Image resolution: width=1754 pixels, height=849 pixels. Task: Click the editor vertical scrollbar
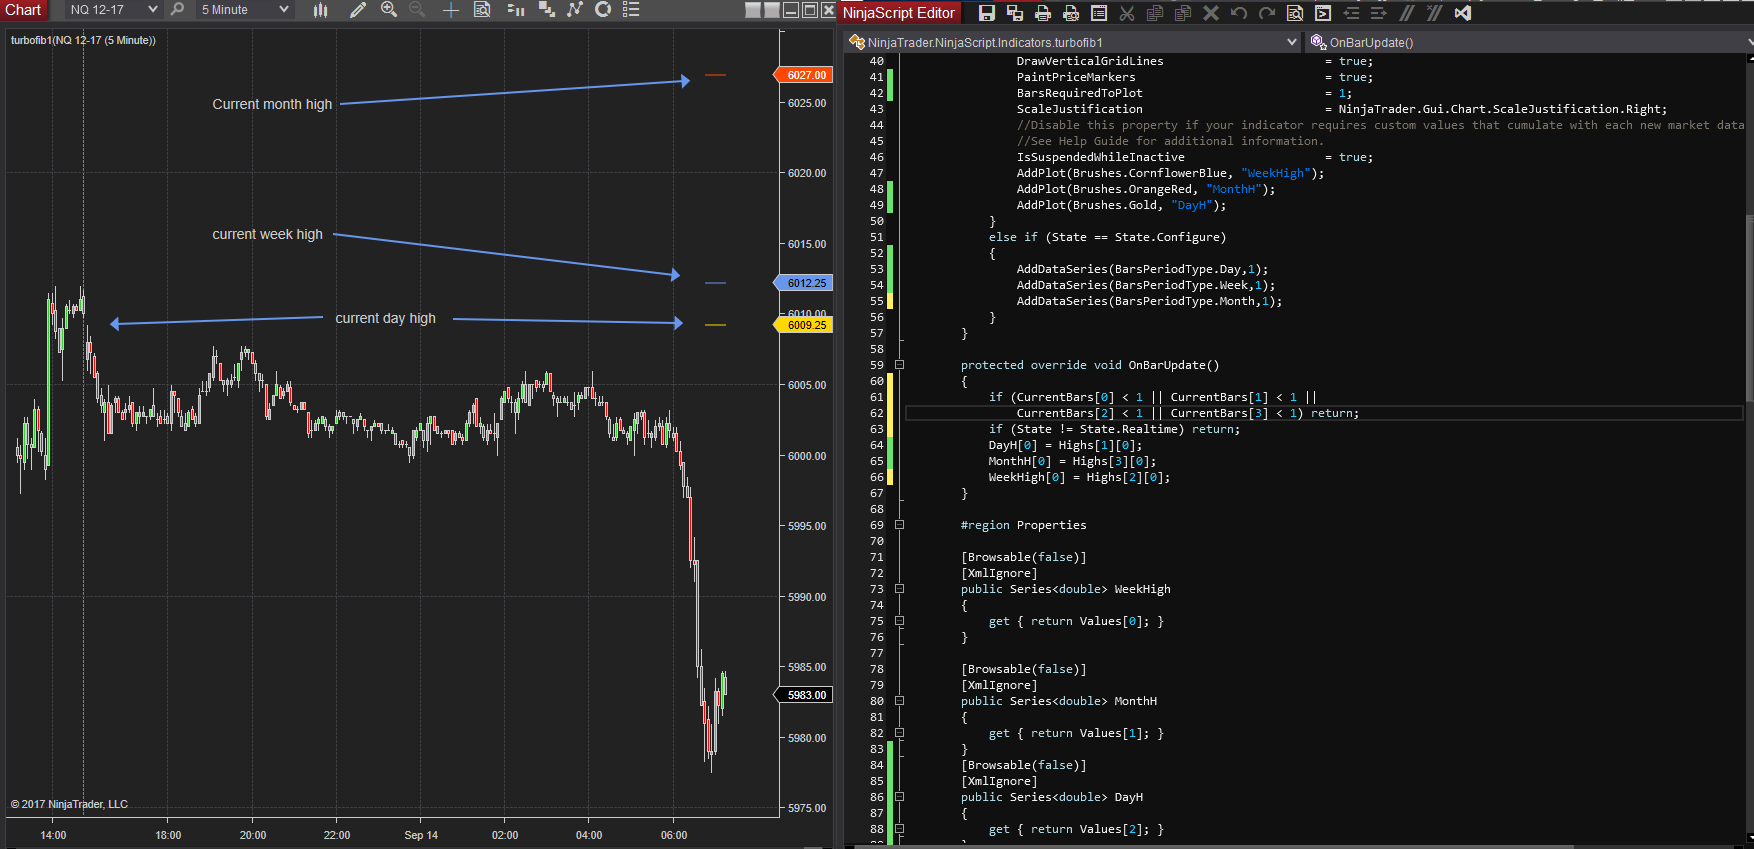click(1749, 310)
